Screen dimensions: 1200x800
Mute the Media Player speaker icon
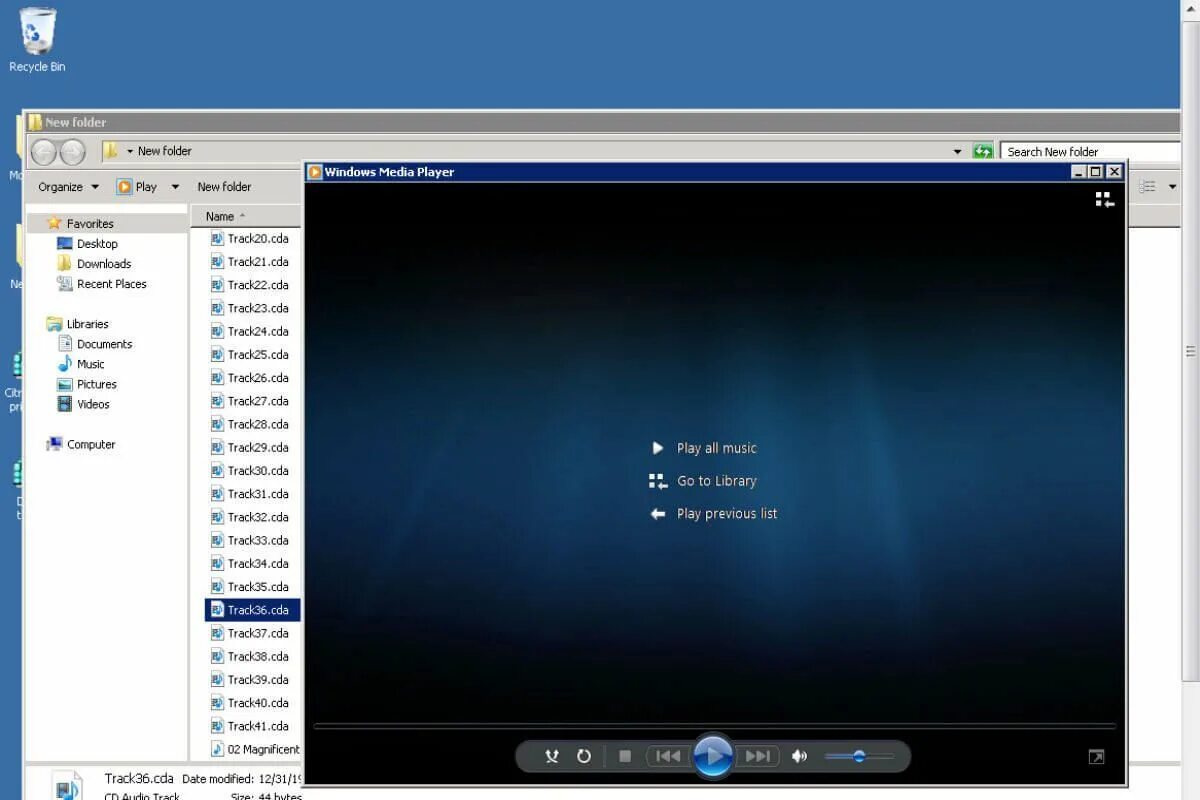point(799,756)
